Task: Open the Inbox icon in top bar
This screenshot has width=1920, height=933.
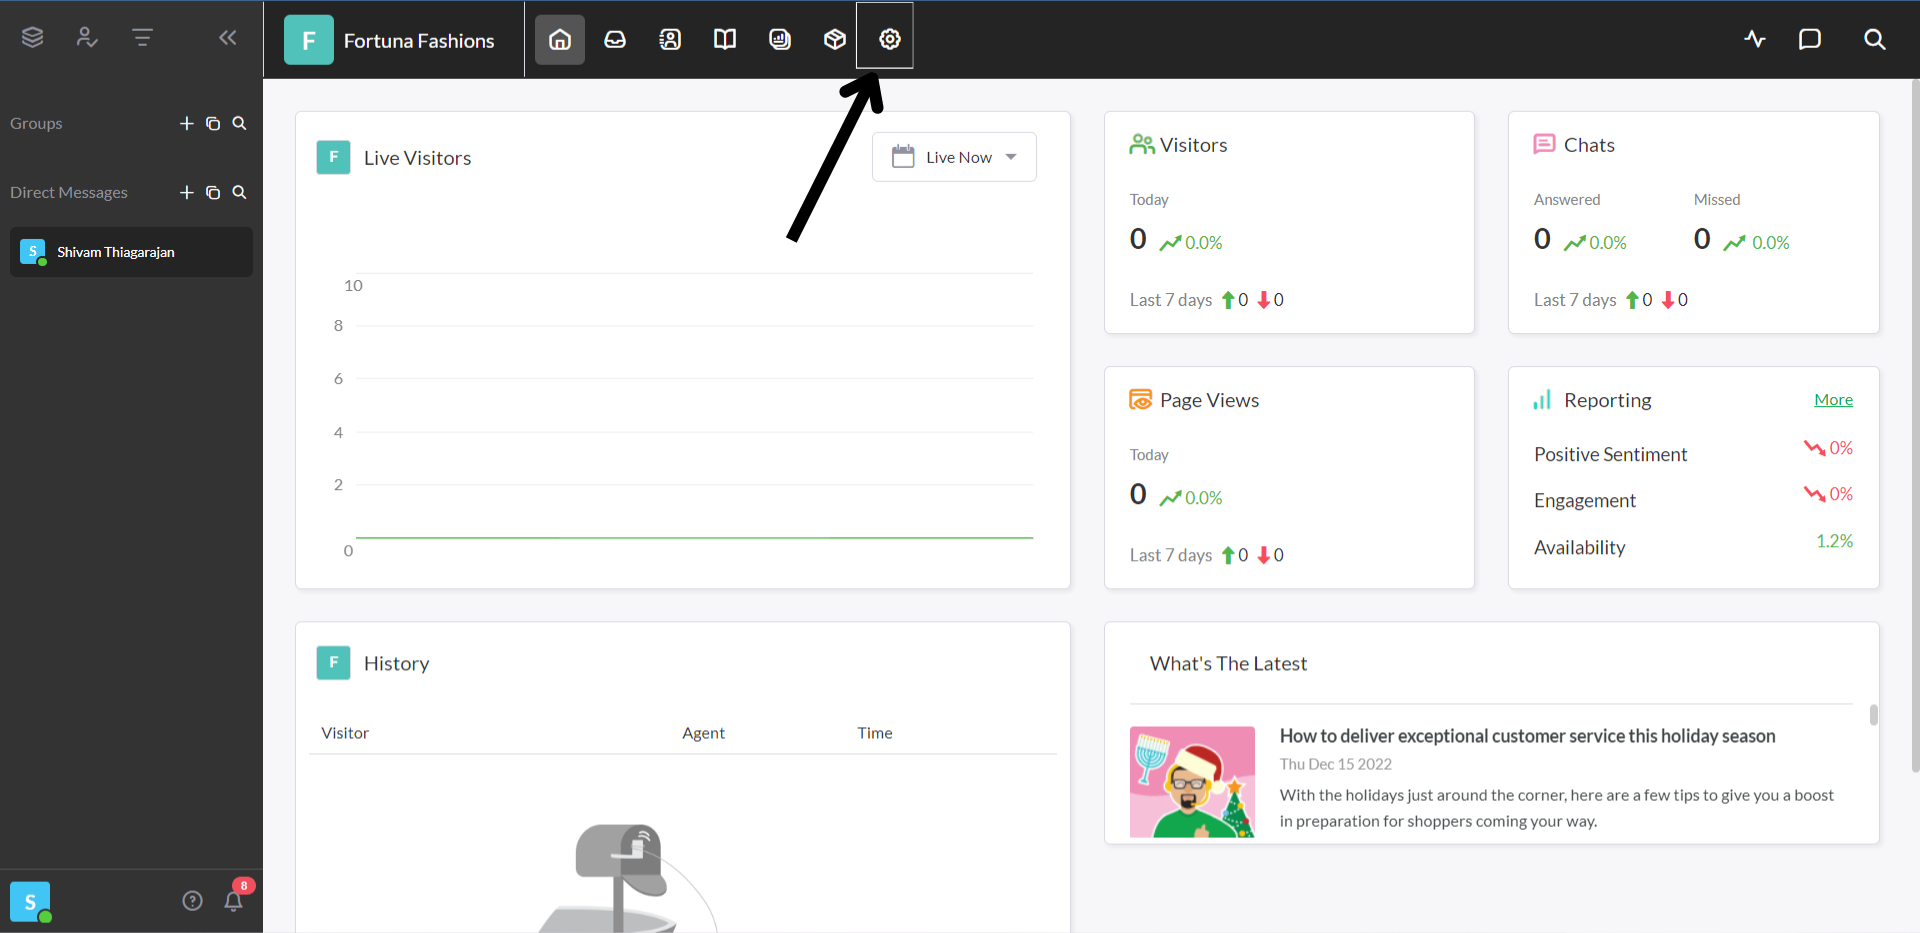Action: (x=615, y=39)
